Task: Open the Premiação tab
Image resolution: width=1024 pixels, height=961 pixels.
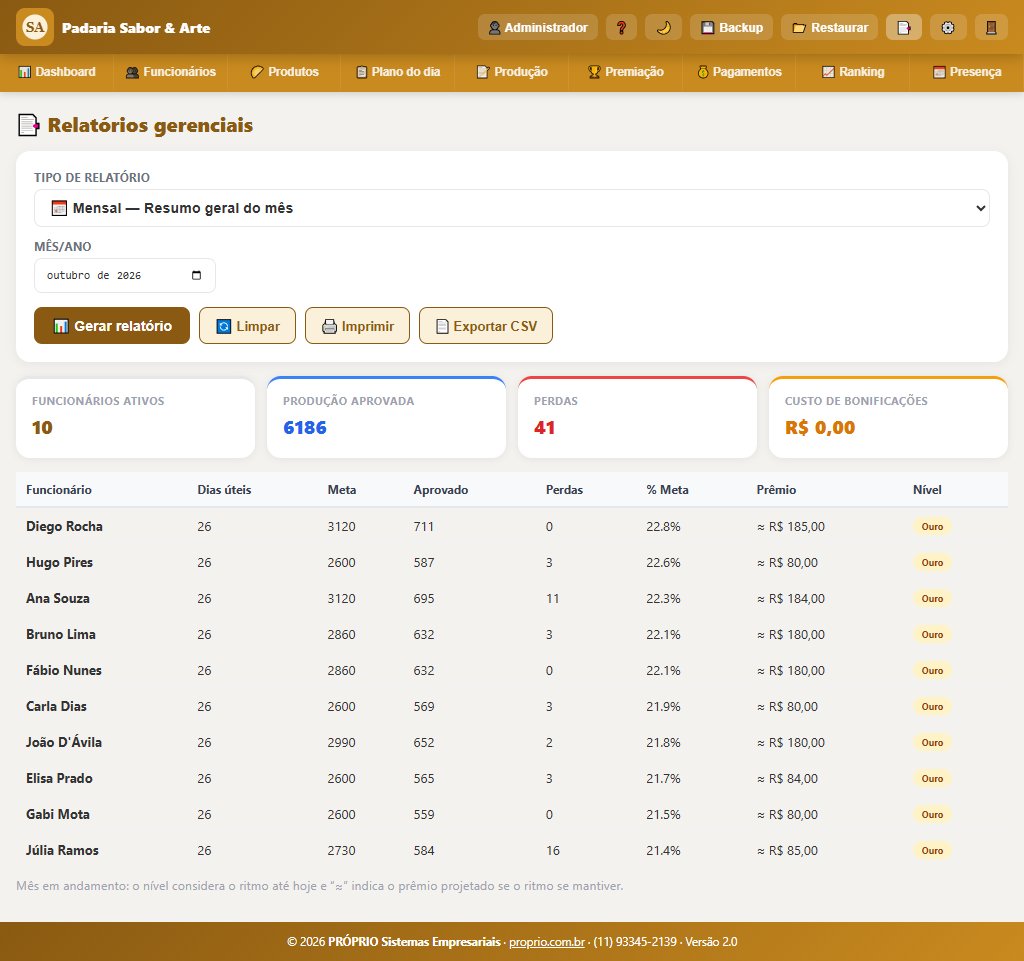Action: [626, 72]
